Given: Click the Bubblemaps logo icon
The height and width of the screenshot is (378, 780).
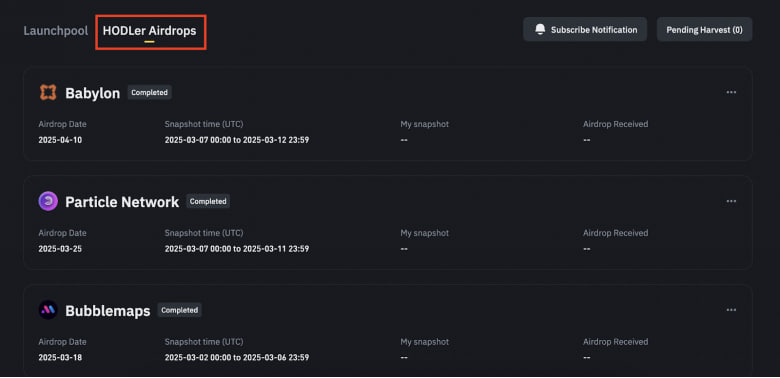Looking at the screenshot, I should pyautogui.click(x=48, y=310).
